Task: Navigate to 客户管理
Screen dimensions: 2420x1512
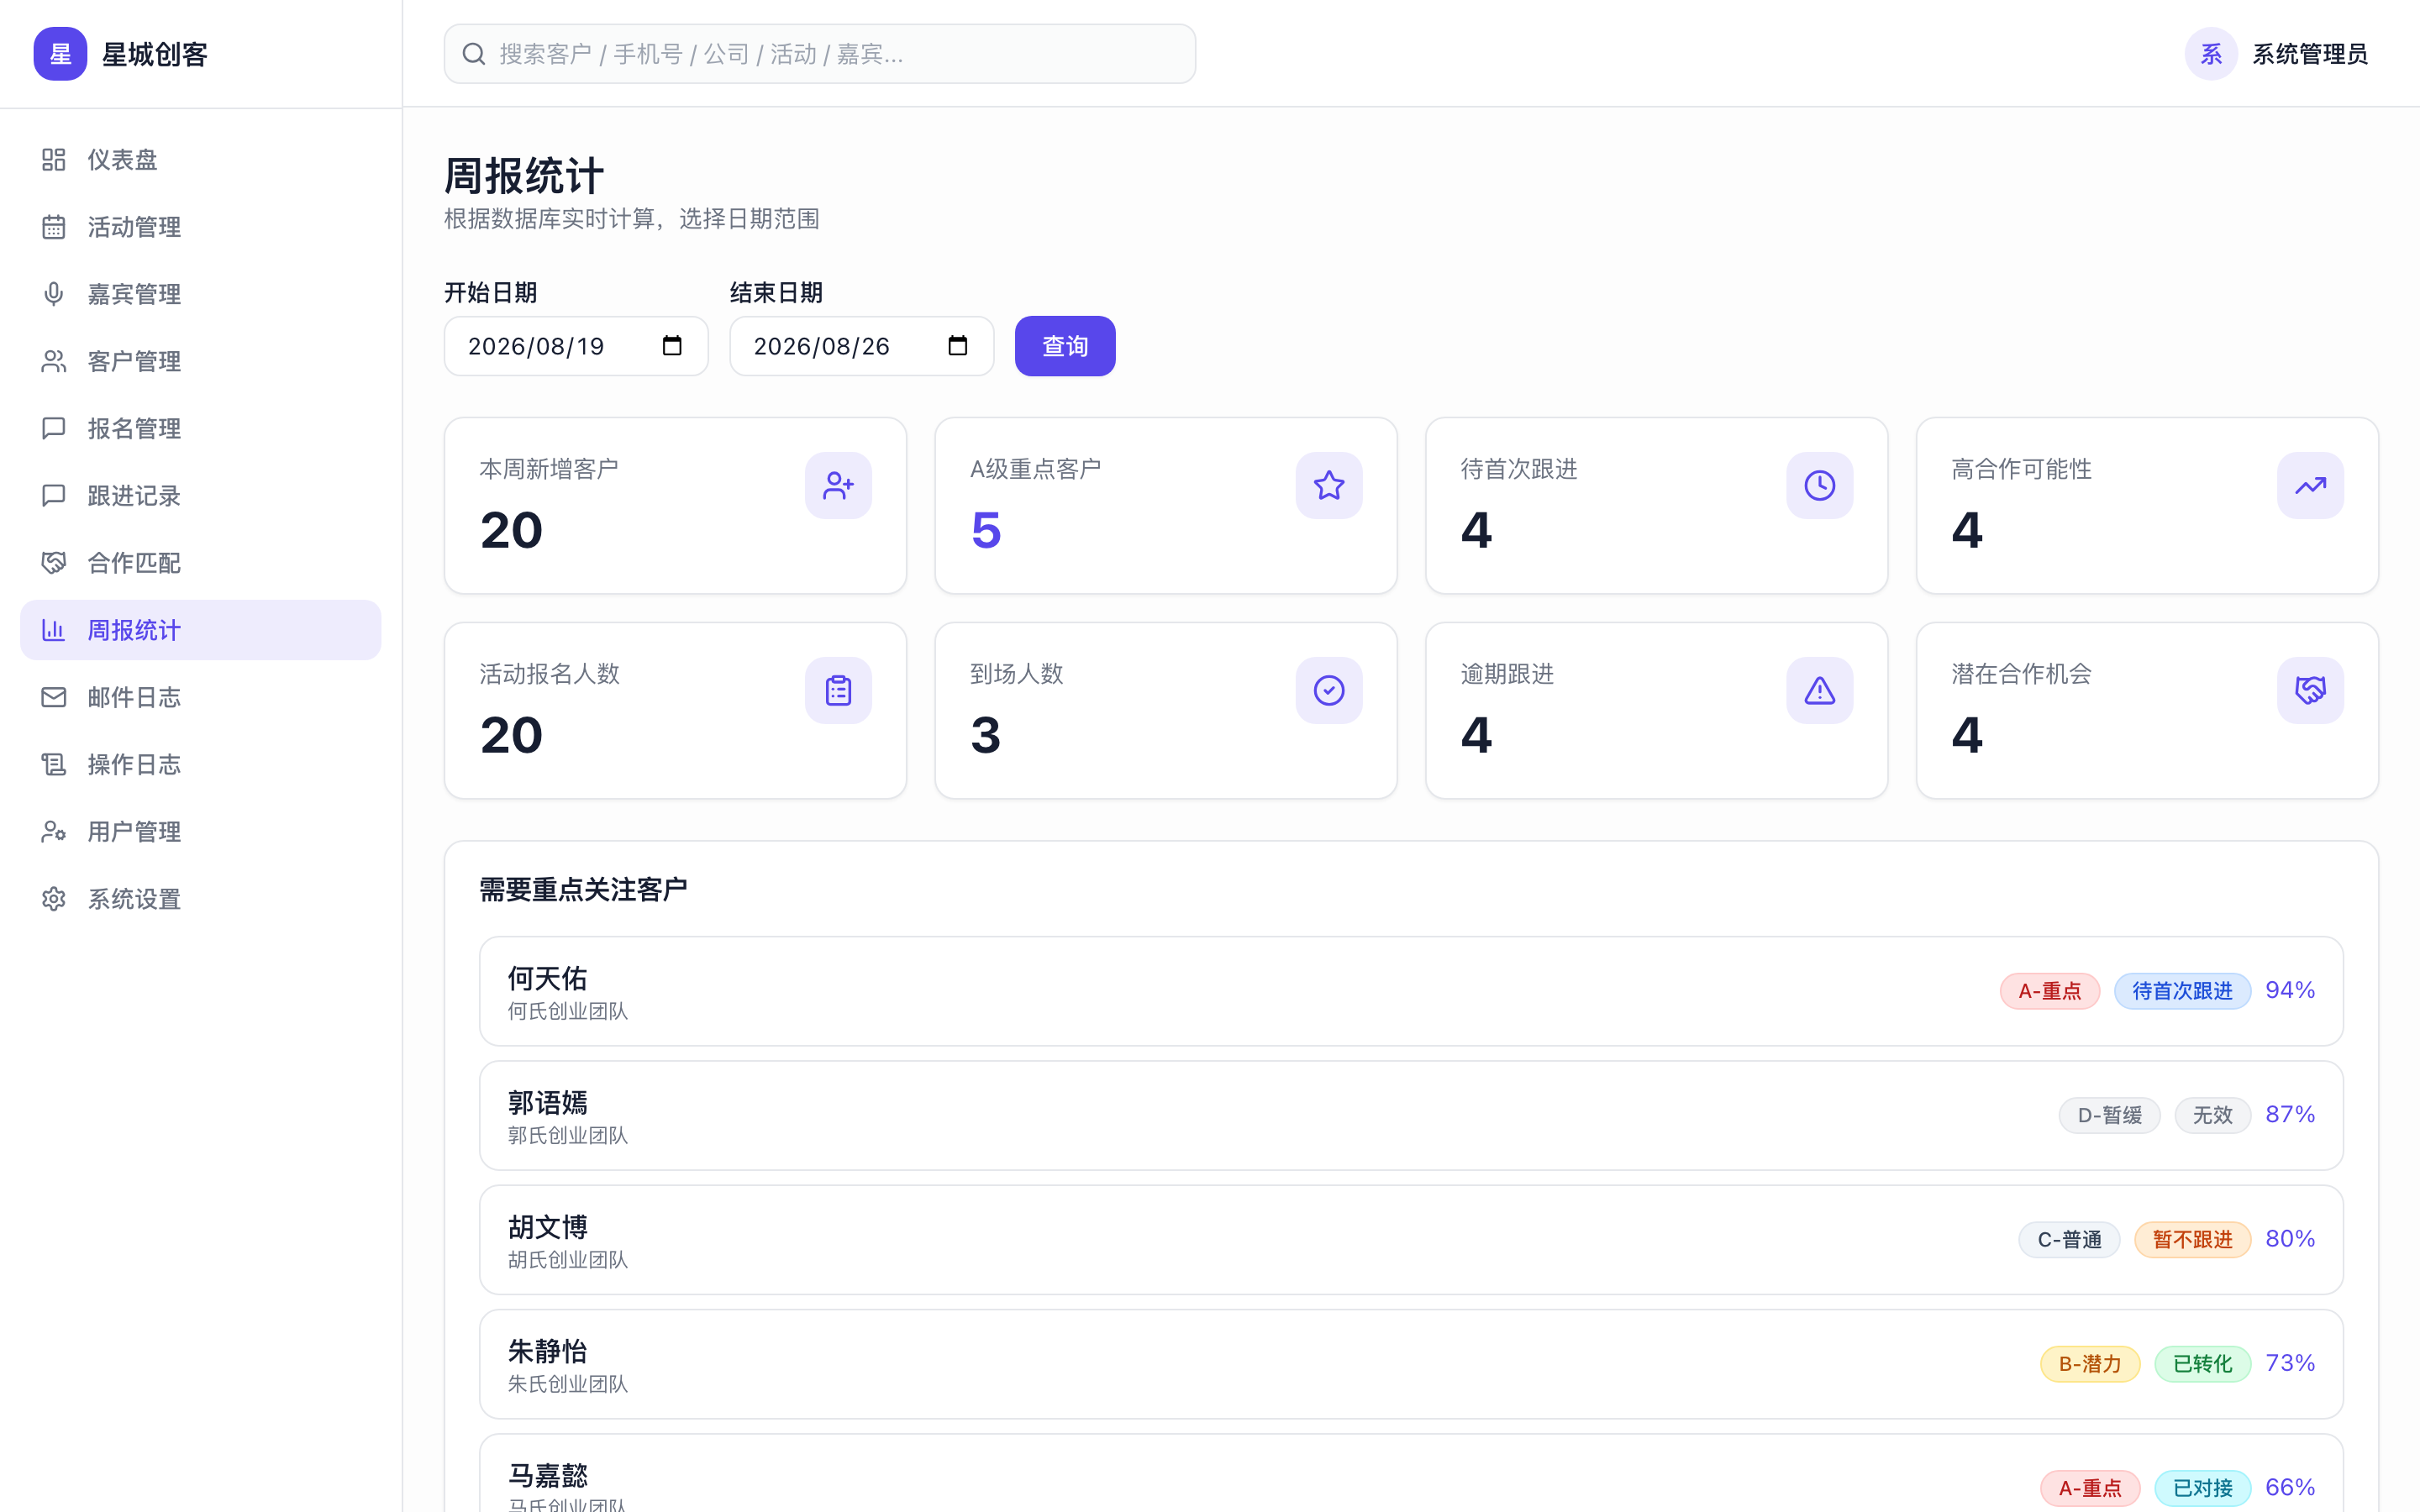Action: [200, 361]
